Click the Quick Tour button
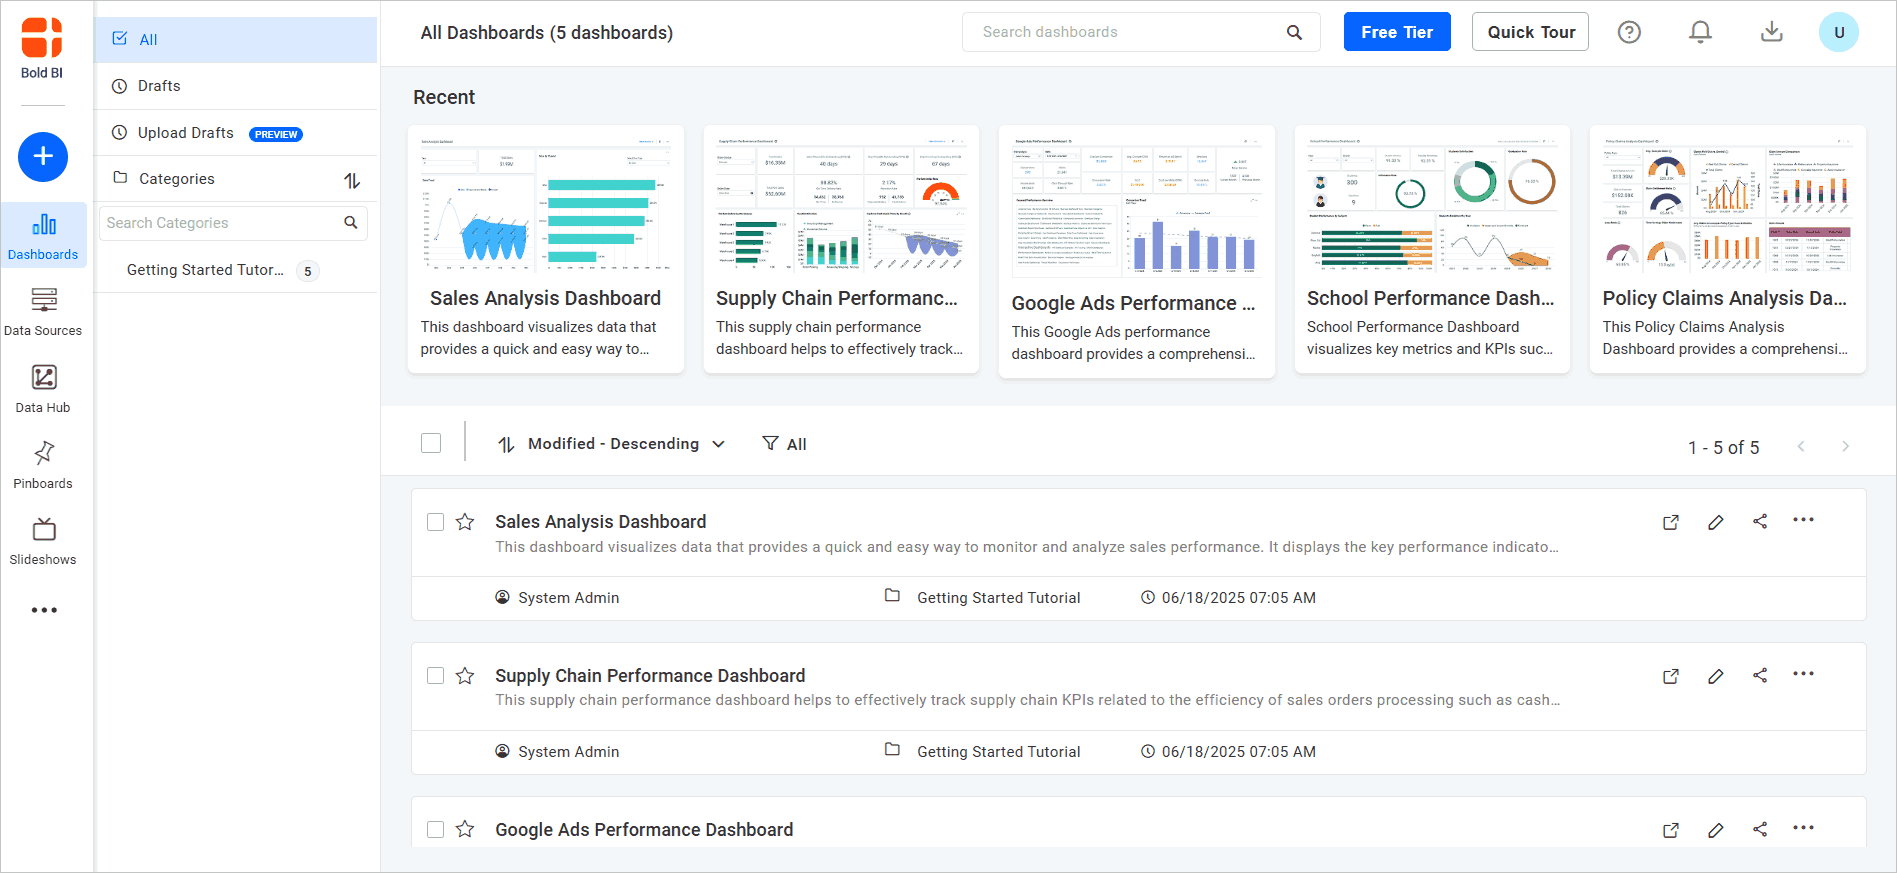 [x=1530, y=32]
